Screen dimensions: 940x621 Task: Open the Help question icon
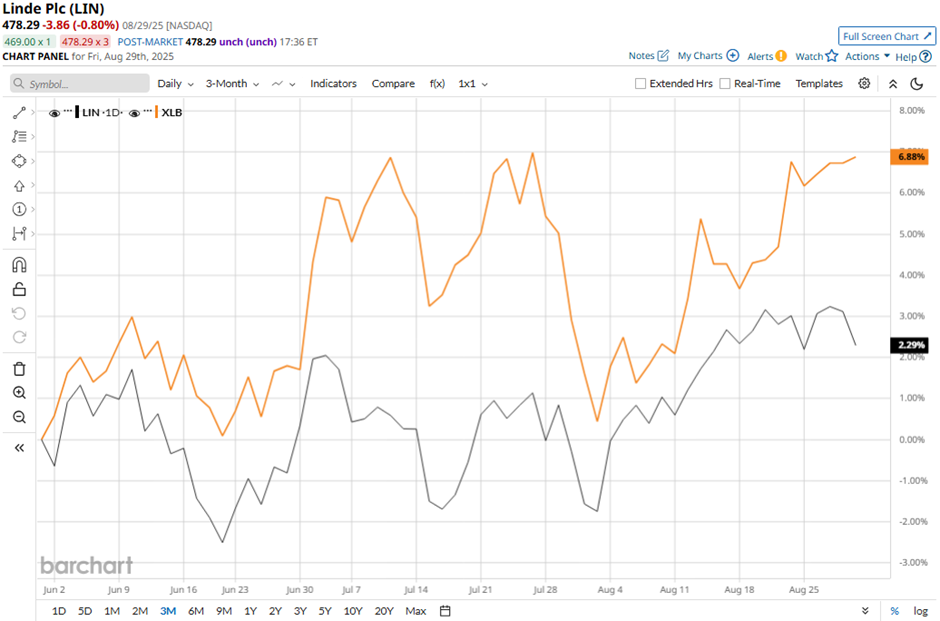coord(926,57)
